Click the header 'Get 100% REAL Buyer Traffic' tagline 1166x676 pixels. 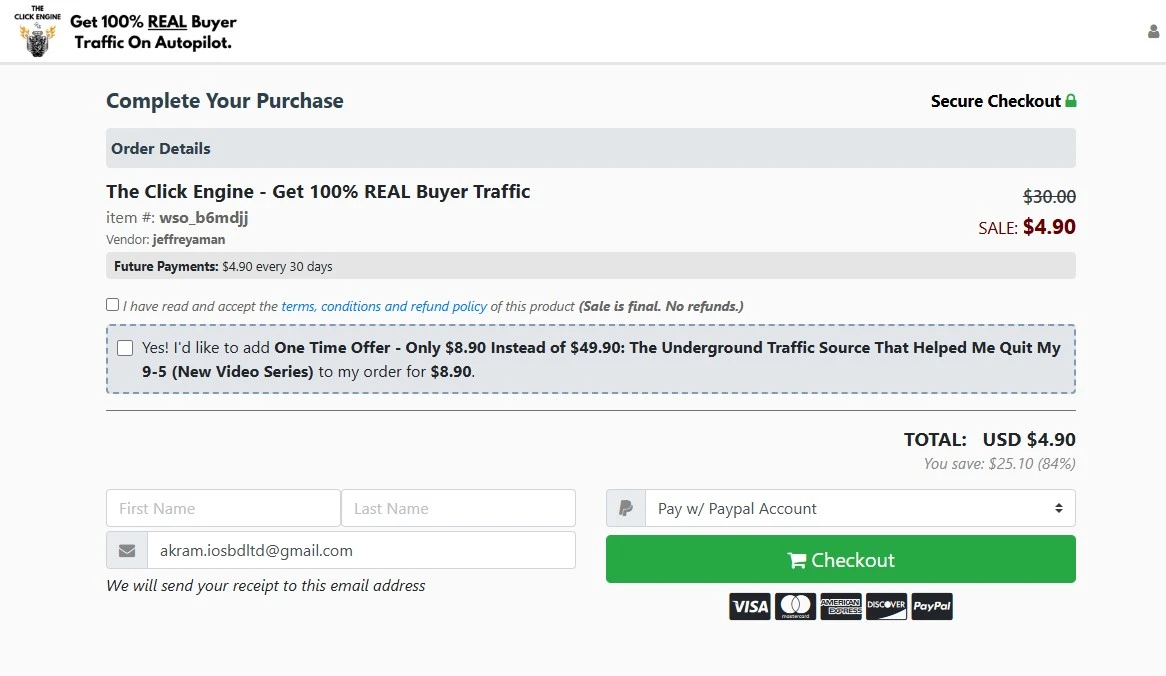[x=153, y=32]
